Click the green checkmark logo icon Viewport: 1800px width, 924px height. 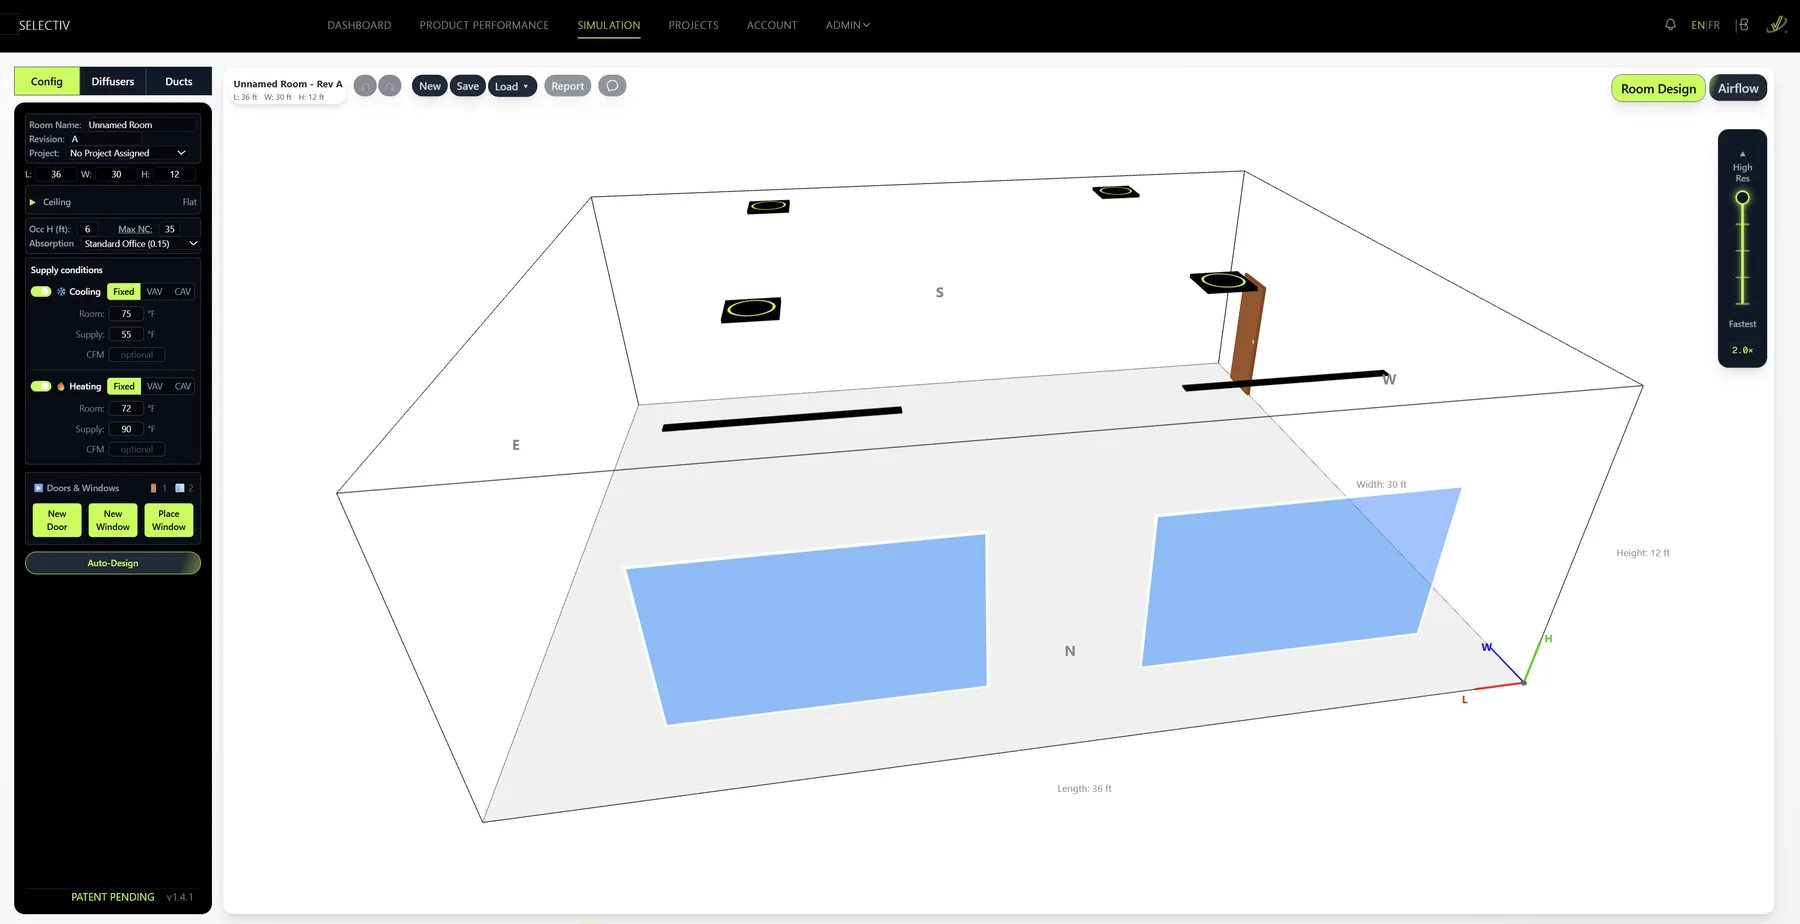[1776, 25]
